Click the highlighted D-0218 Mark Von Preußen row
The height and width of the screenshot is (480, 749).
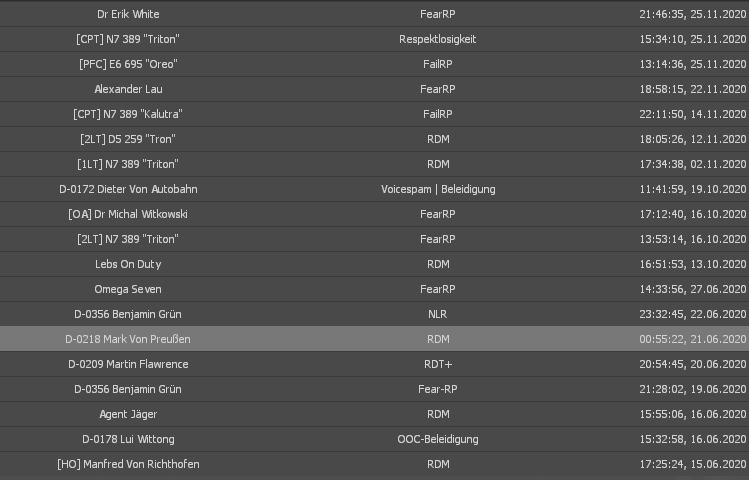click(374, 339)
